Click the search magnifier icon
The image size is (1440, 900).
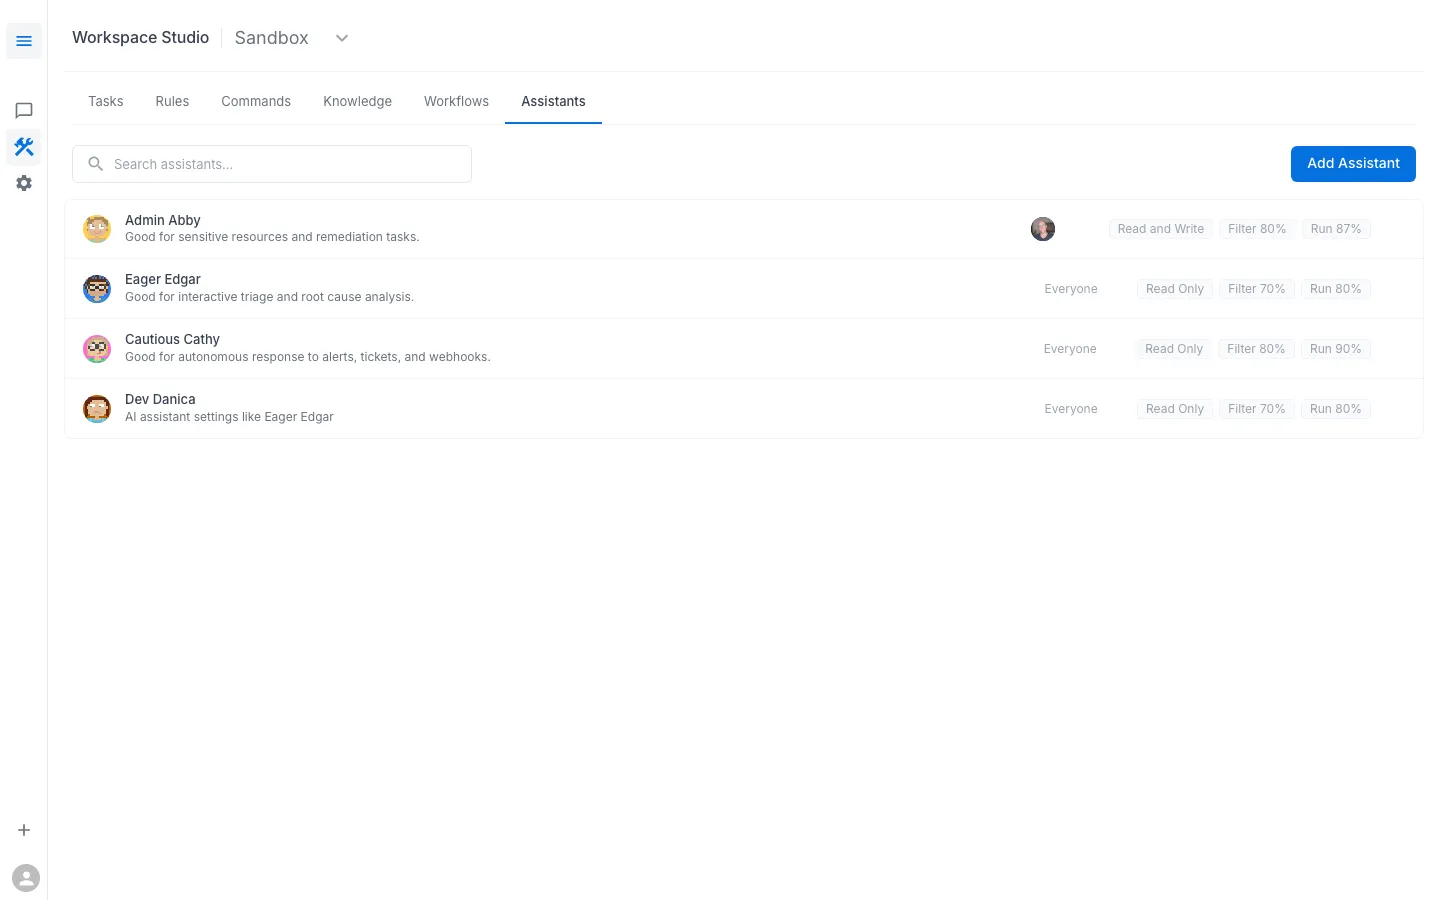95,163
